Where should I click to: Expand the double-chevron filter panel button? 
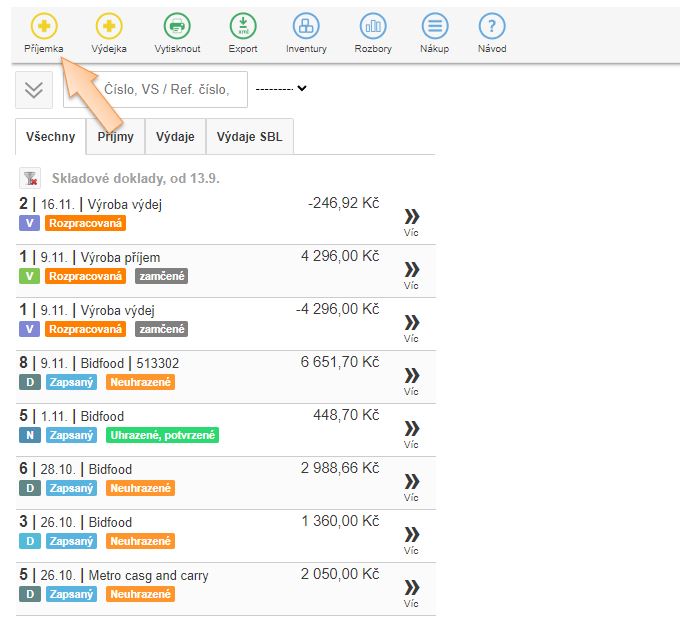coord(34,89)
